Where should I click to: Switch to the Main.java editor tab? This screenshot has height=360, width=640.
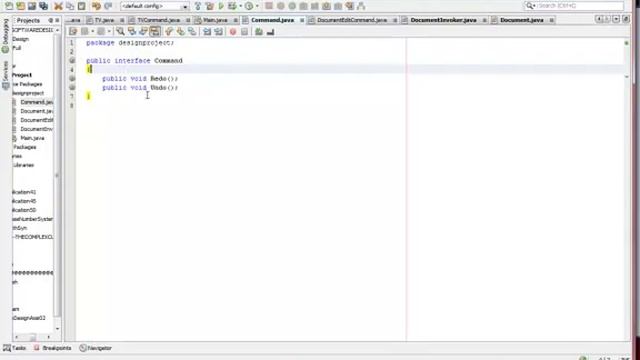point(215,20)
